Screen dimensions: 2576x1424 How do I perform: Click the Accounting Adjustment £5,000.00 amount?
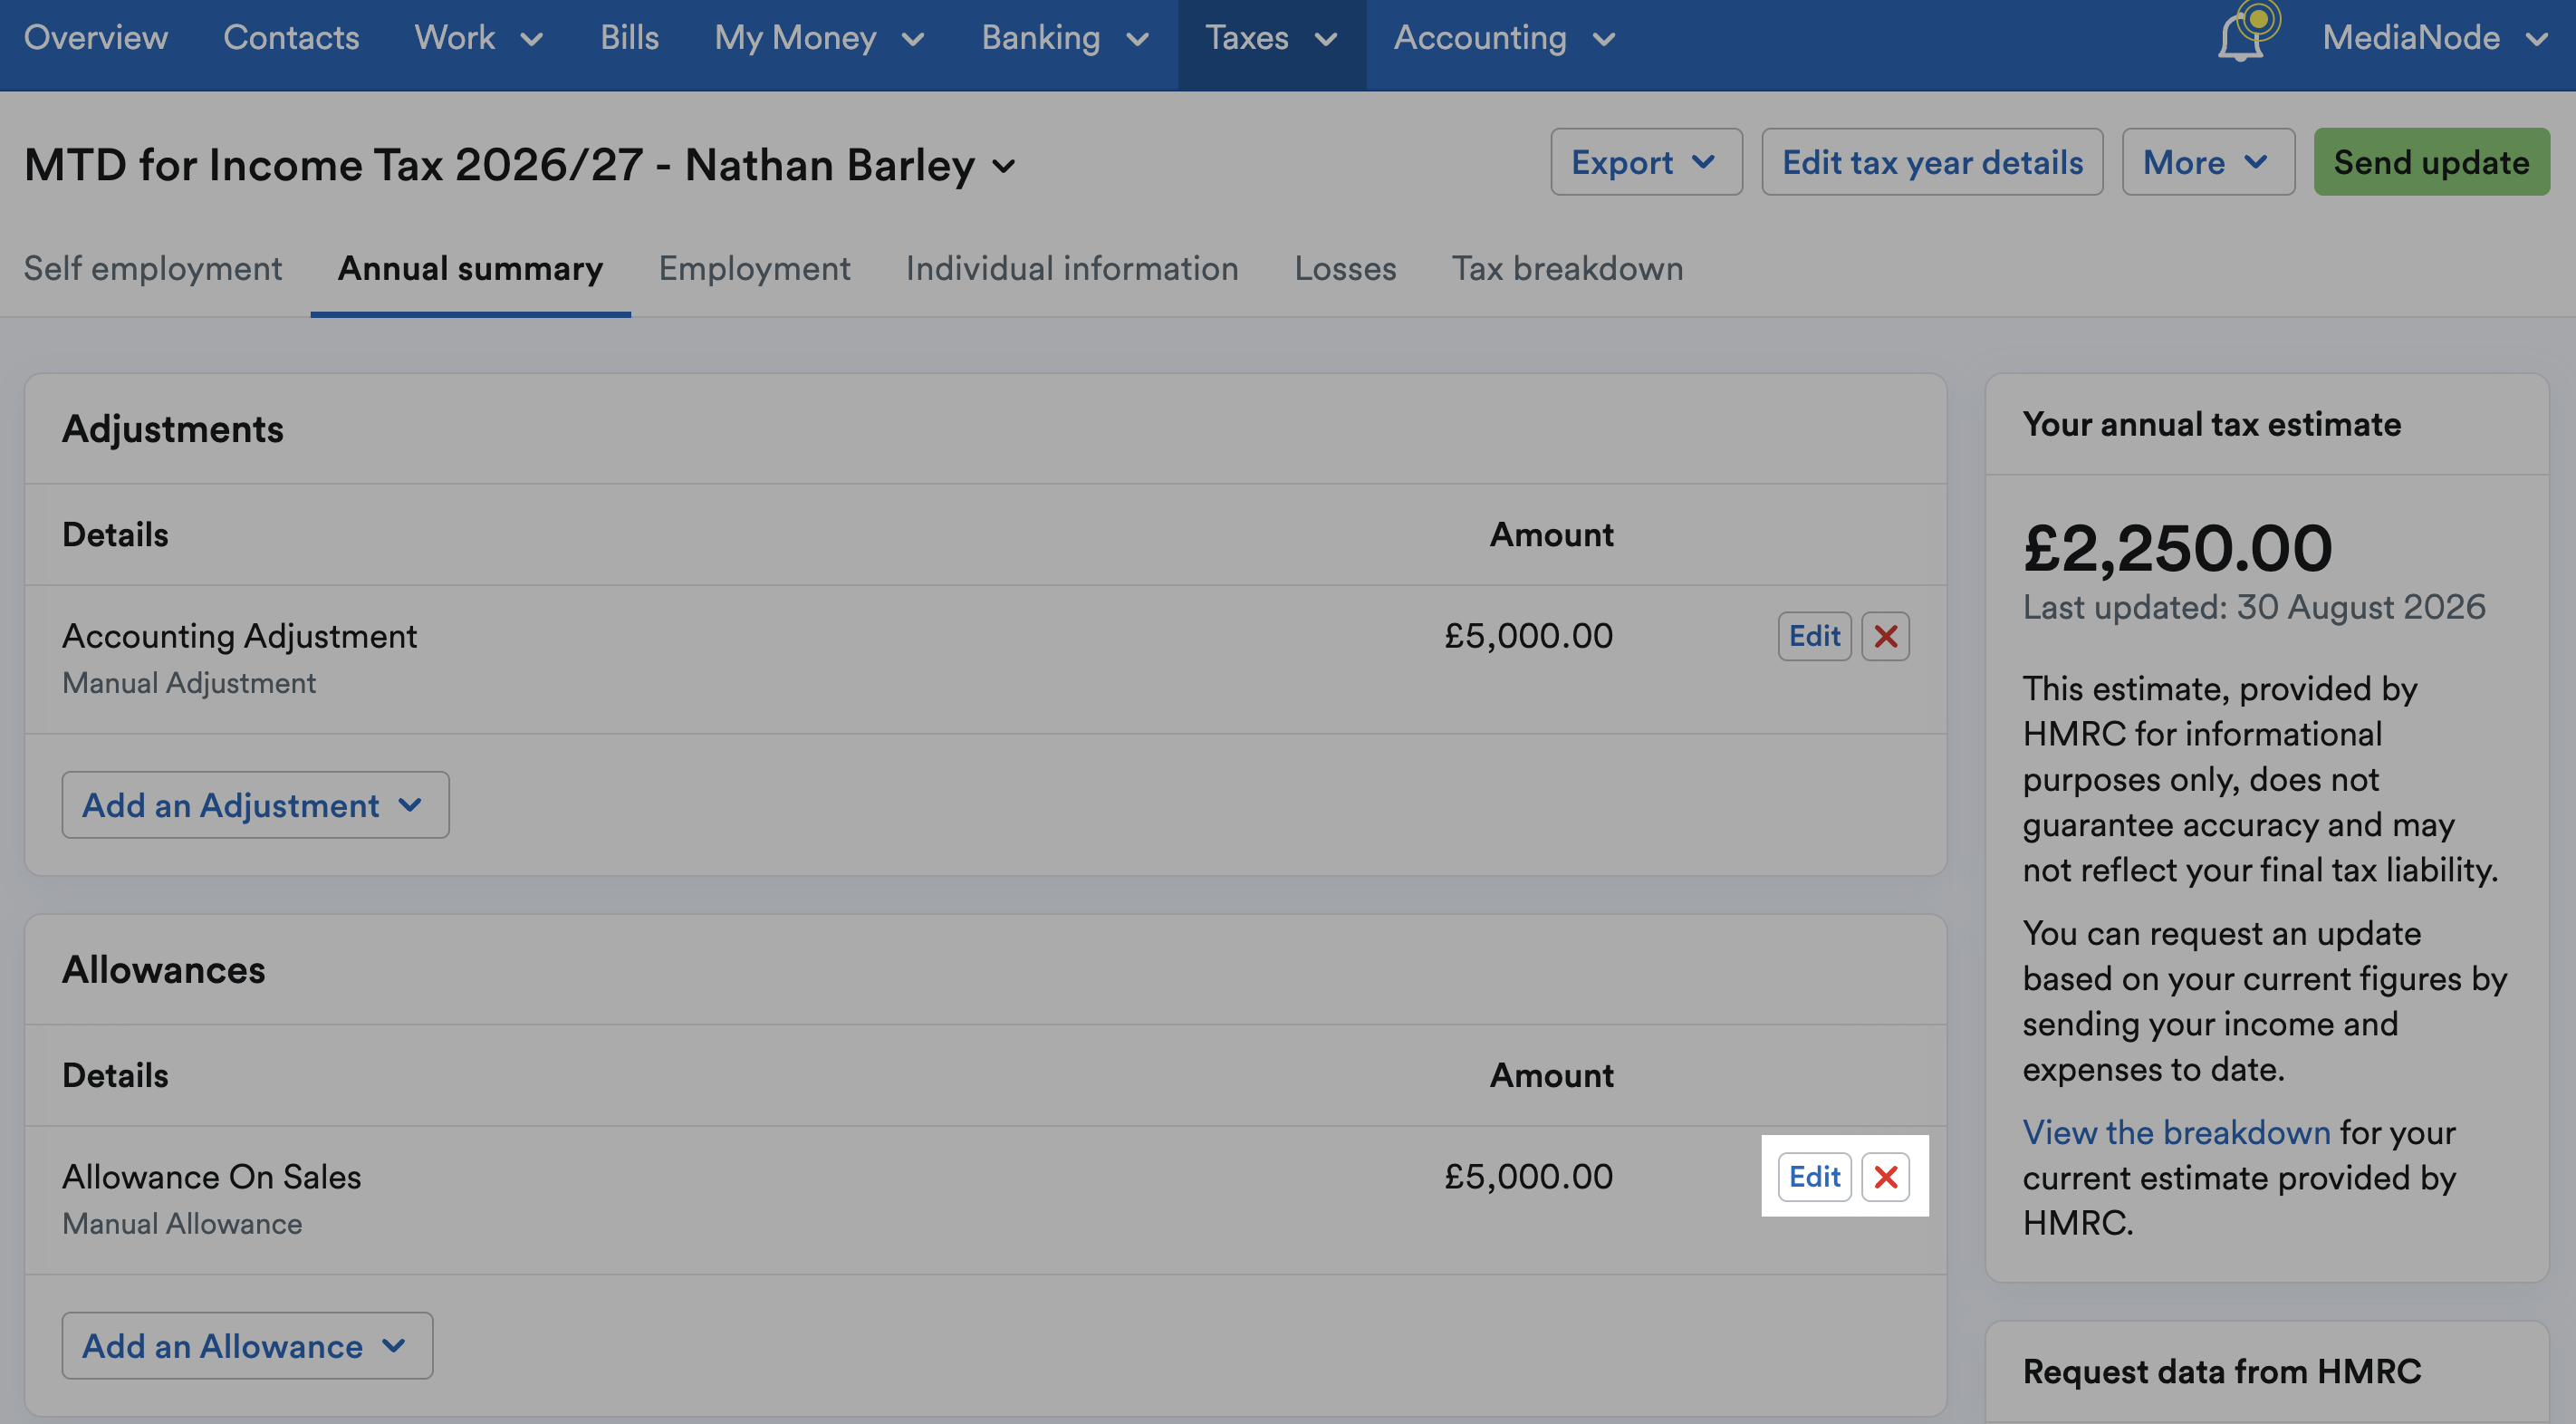(x=1528, y=636)
